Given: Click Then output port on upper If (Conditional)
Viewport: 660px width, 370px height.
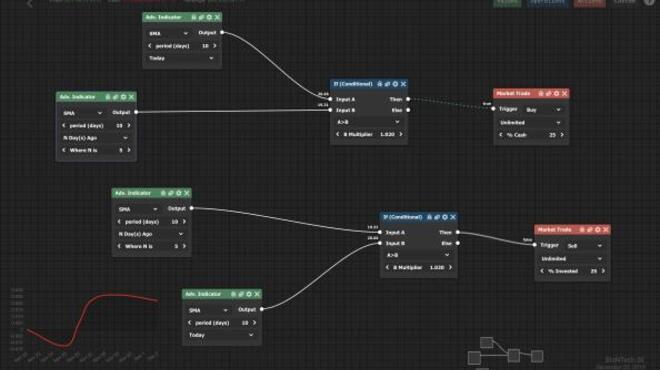Looking at the screenshot, I should 408,99.
